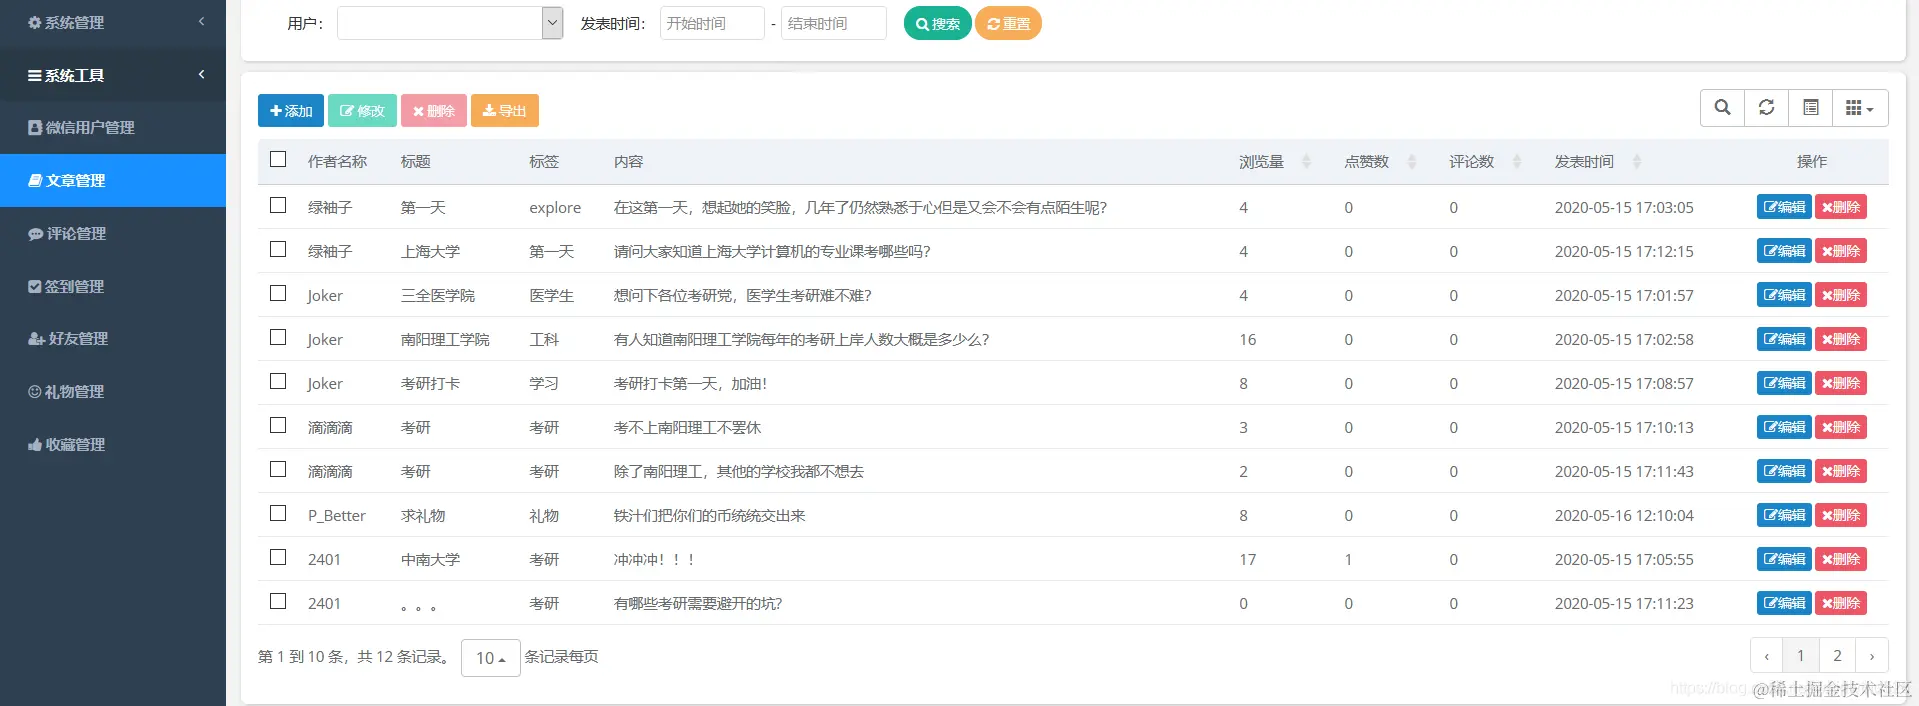Image resolution: width=1919 pixels, height=706 pixels.
Task: Open the 用户 dropdown list
Action: pos(450,23)
